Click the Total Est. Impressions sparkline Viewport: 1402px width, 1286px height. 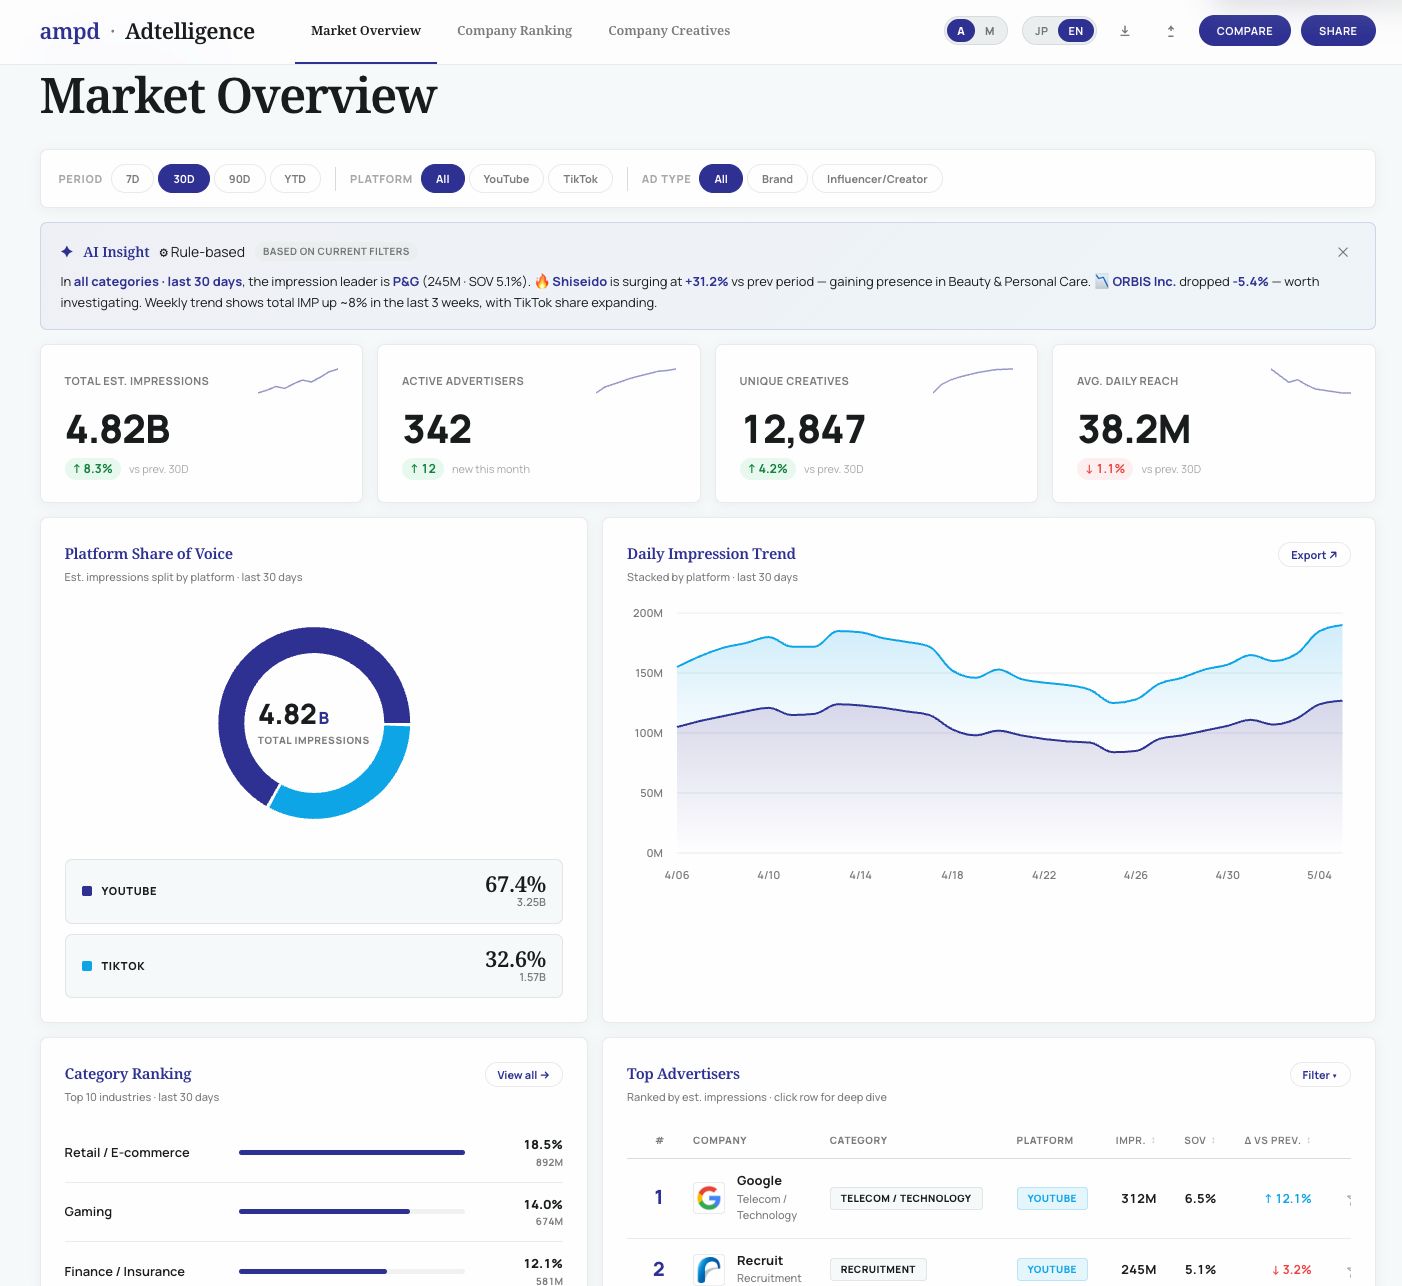298,381
